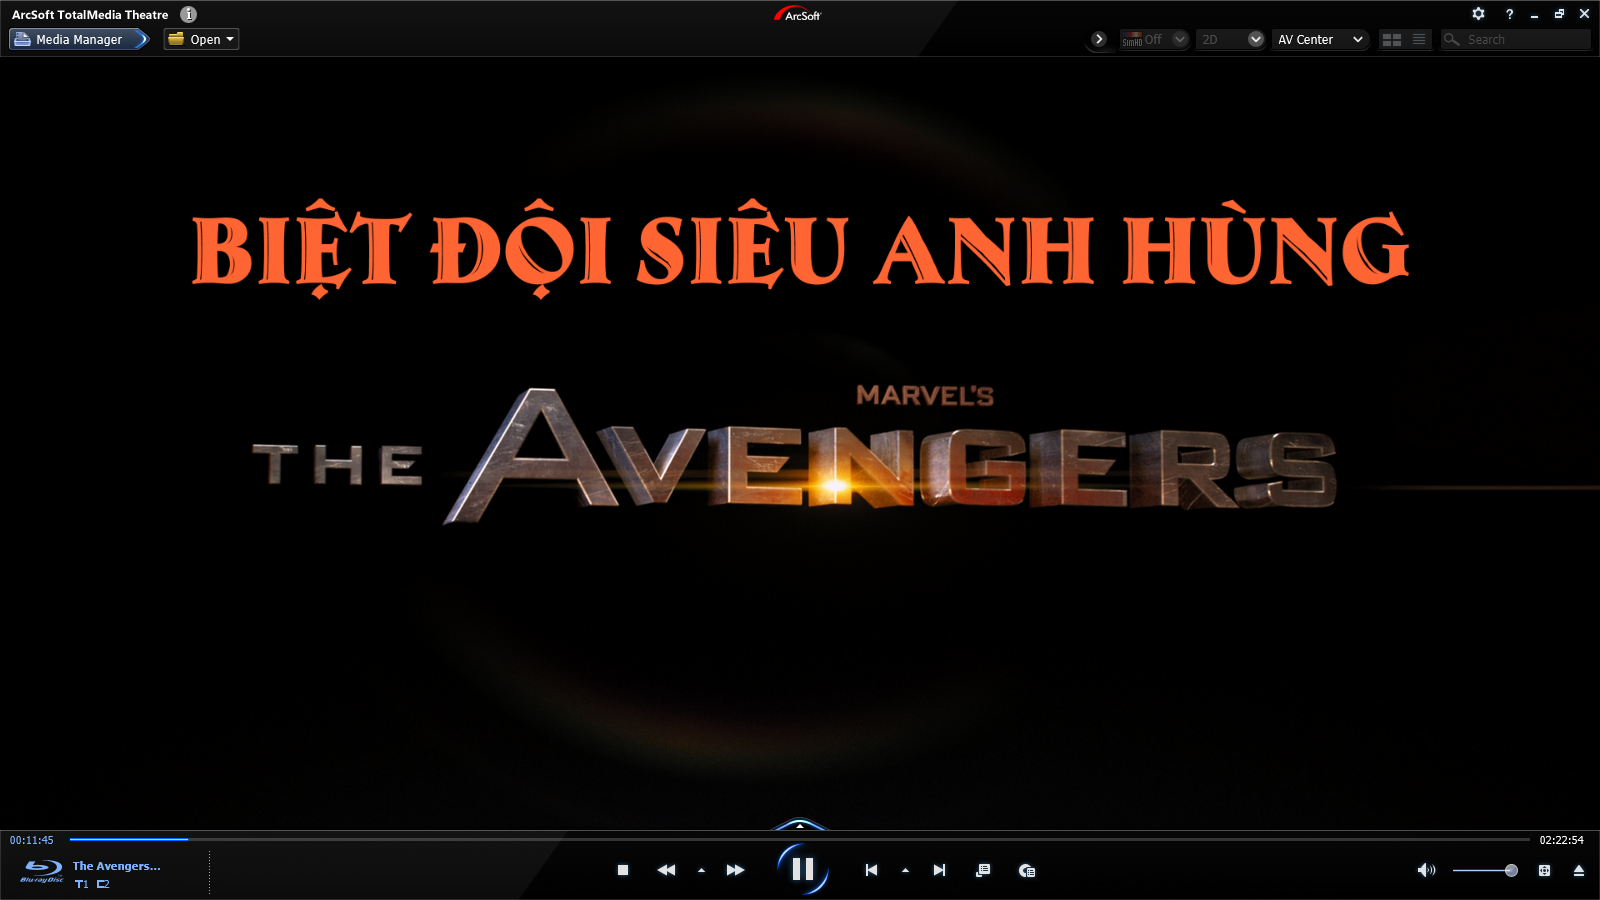Pause the movie playback
The height and width of the screenshot is (900, 1600).
pyautogui.click(x=803, y=869)
